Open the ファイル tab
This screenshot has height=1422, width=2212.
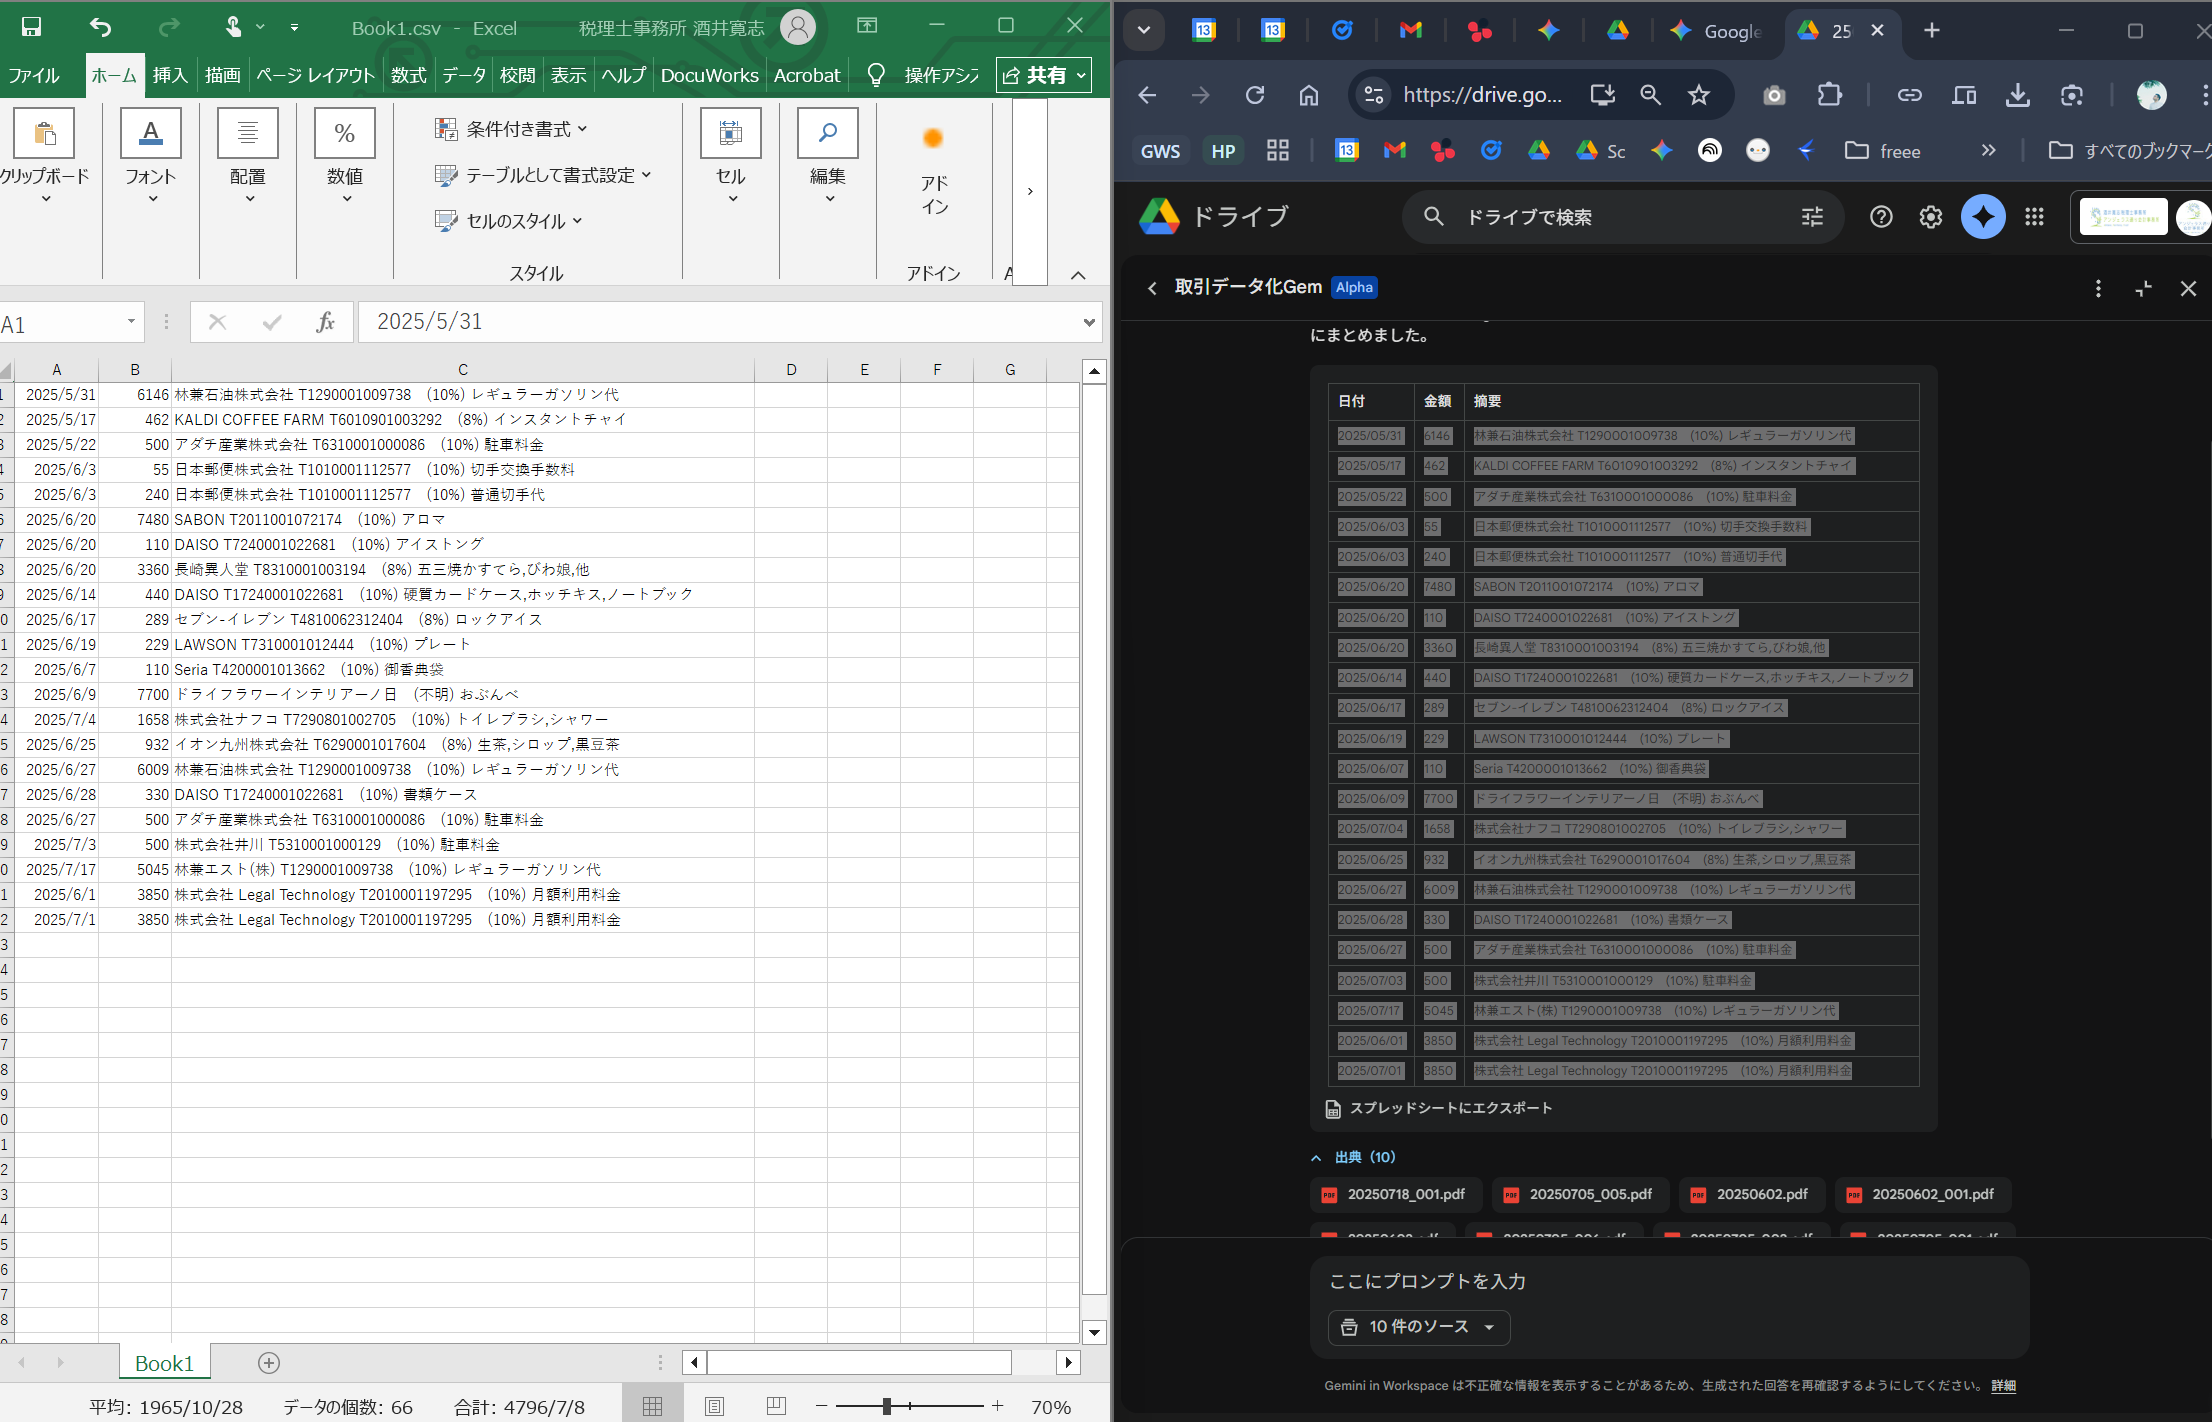point(34,75)
